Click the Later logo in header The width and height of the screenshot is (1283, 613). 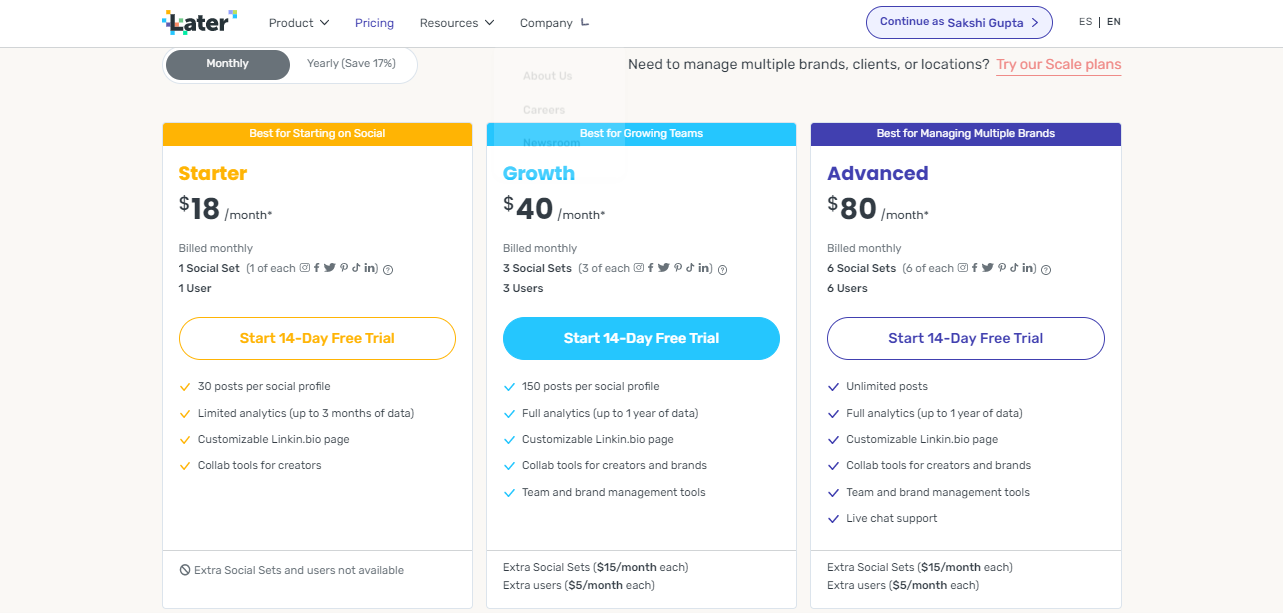pos(199,22)
